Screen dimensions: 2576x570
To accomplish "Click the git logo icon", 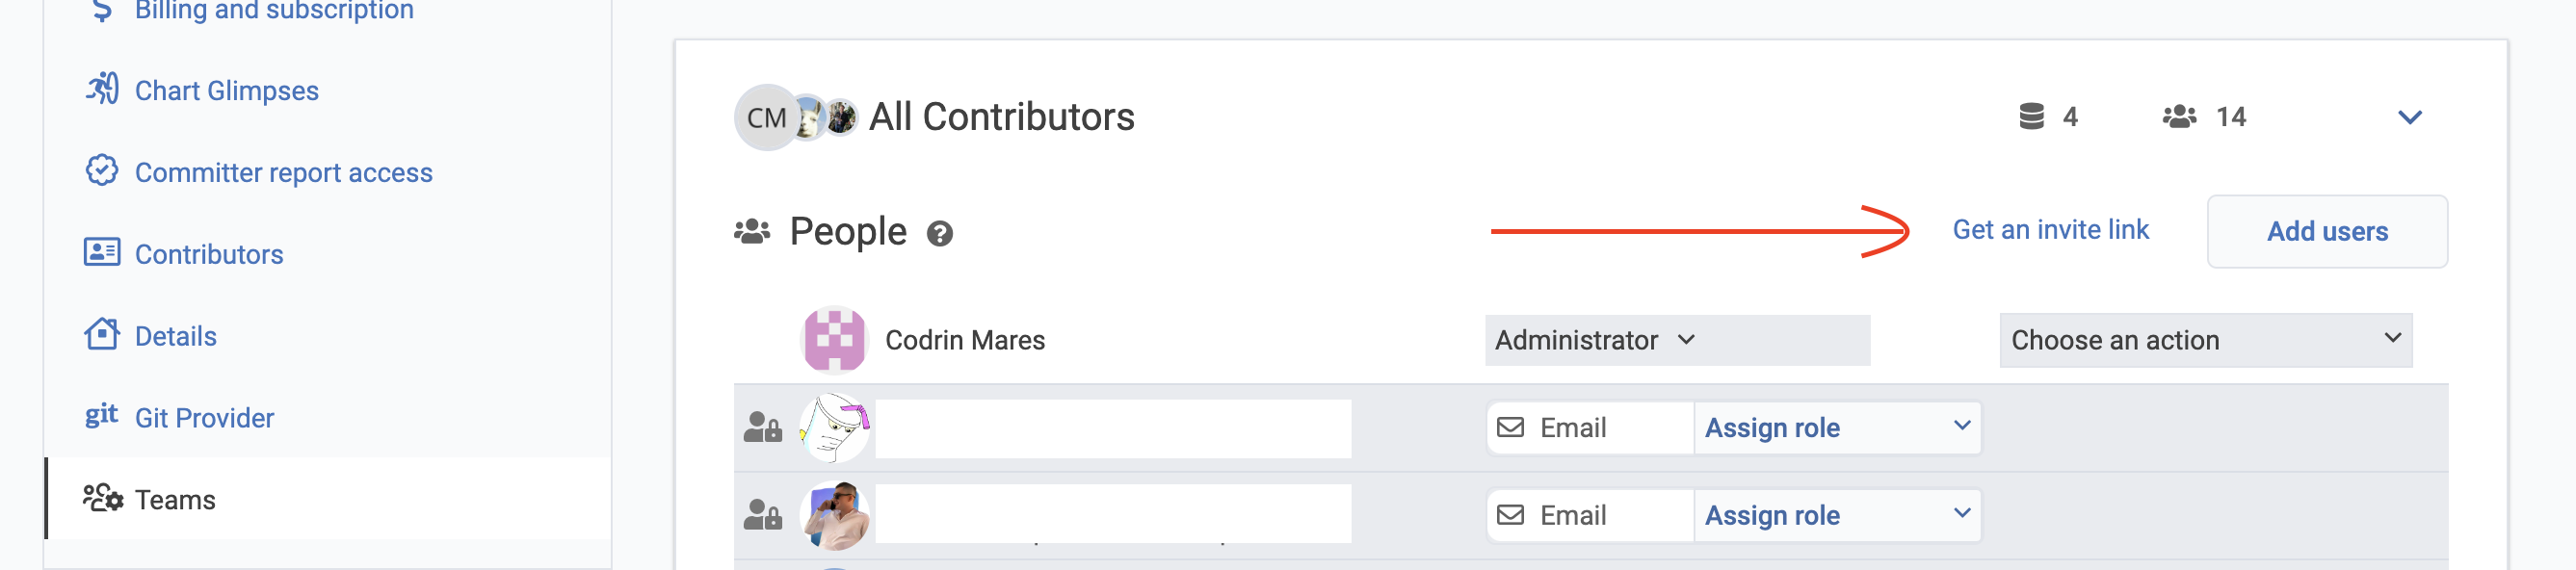I will click(x=102, y=415).
